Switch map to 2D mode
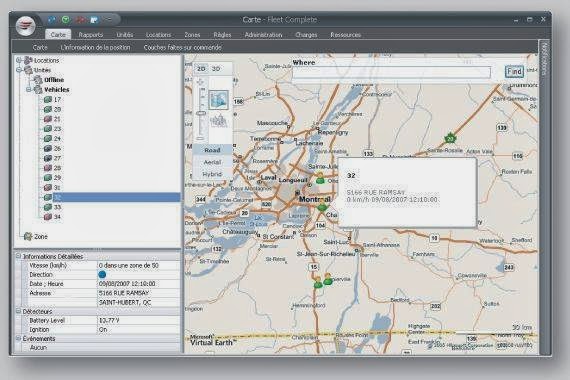Image resolution: width=570 pixels, height=380 pixels. (201, 69)
